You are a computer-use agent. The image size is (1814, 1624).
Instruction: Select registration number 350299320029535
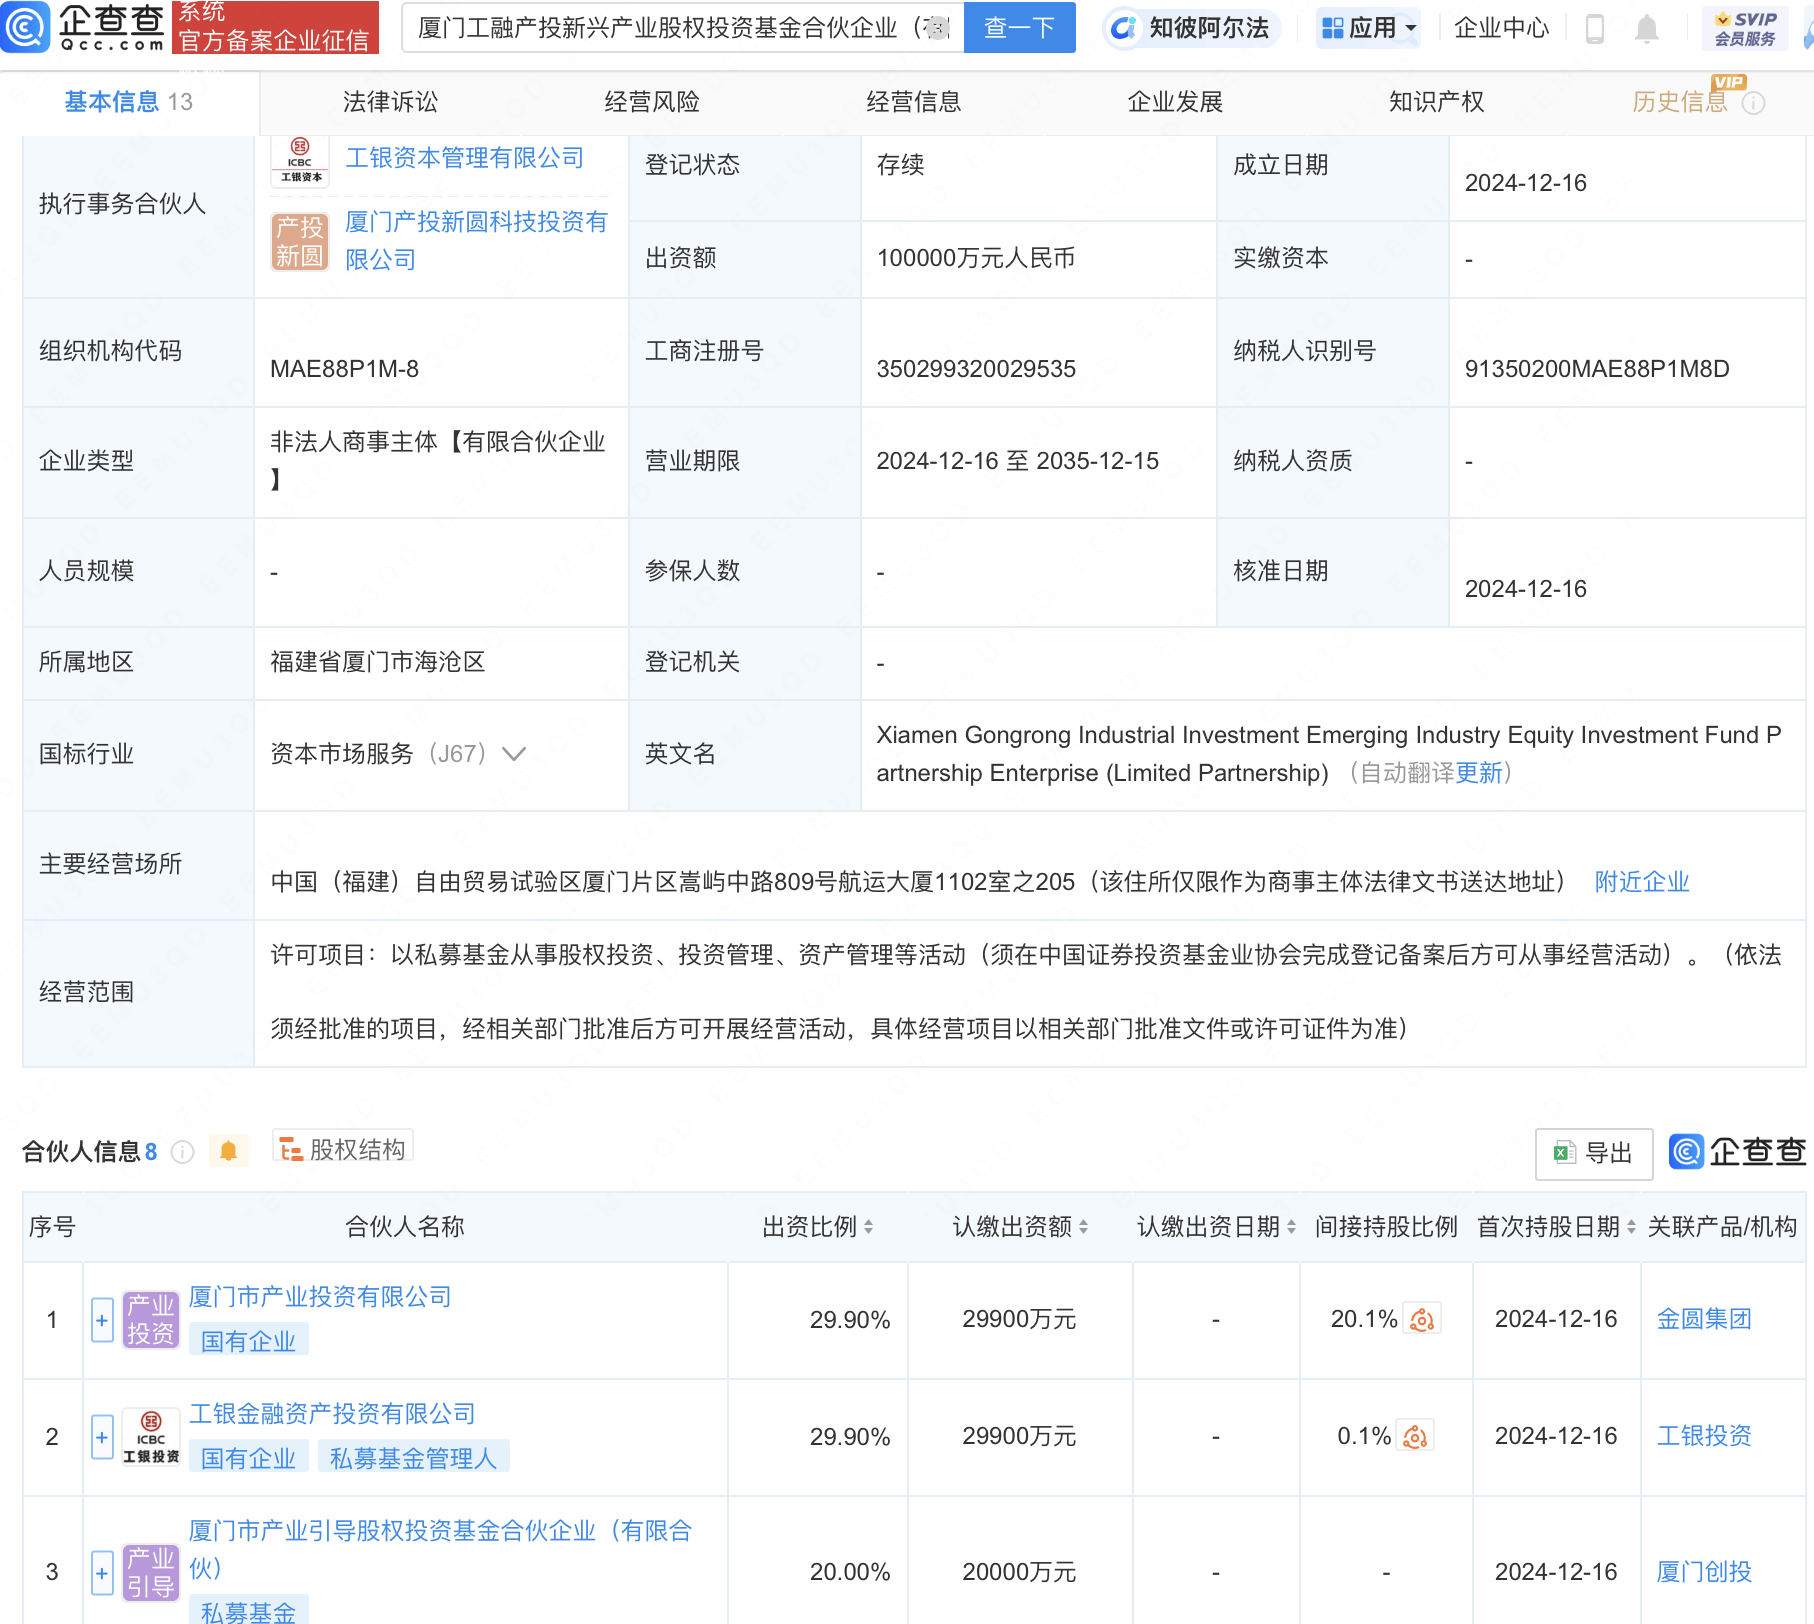click(976, 369)
